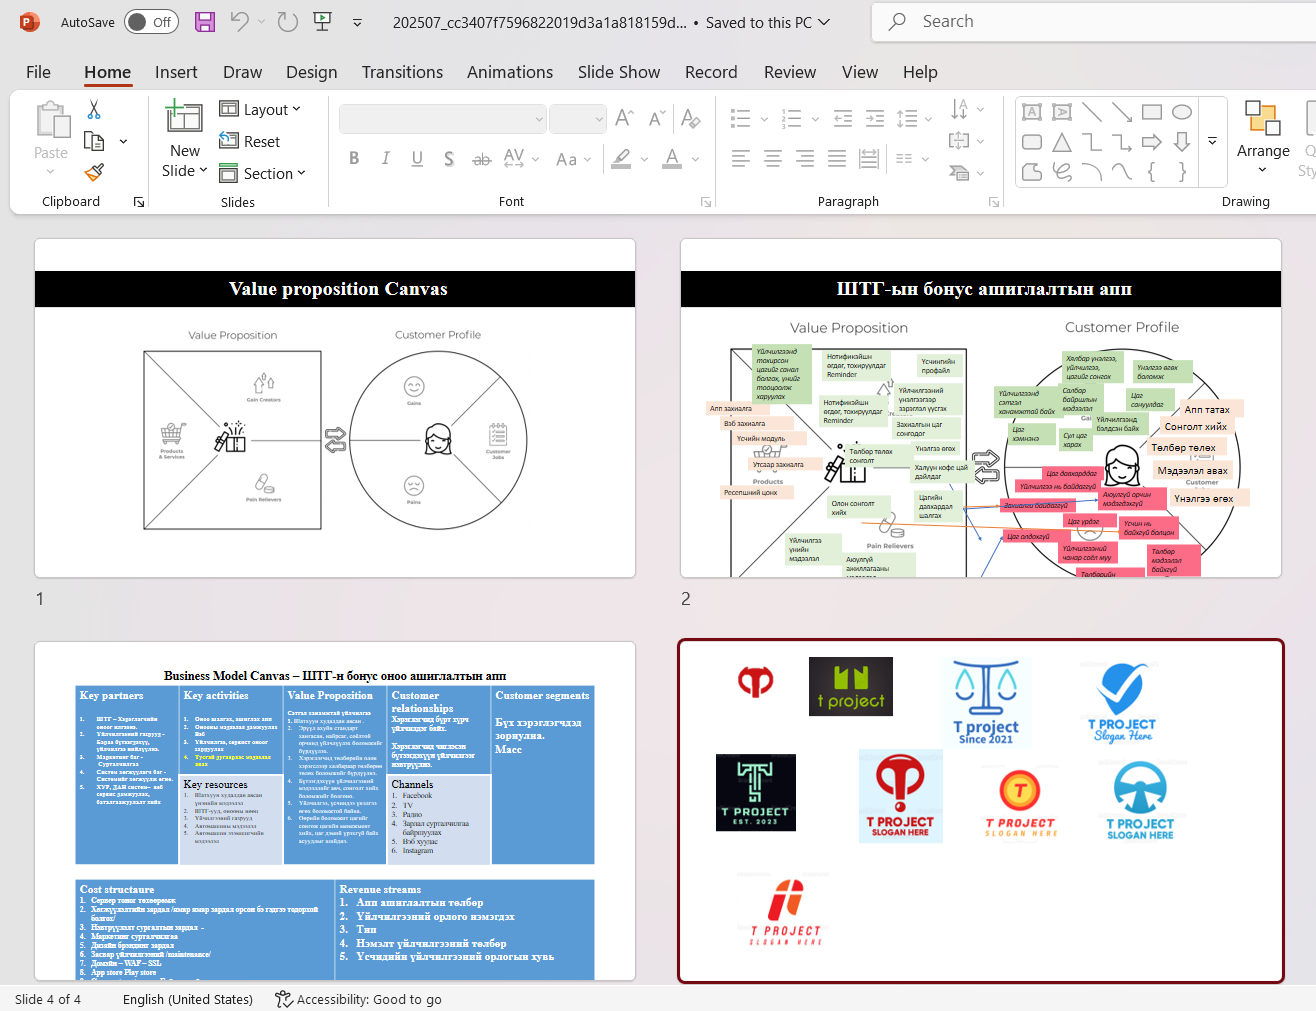Select the Right Arrow shape
The image size is (1316, 1011).
pyautogui.click(x=1152, y=142)
